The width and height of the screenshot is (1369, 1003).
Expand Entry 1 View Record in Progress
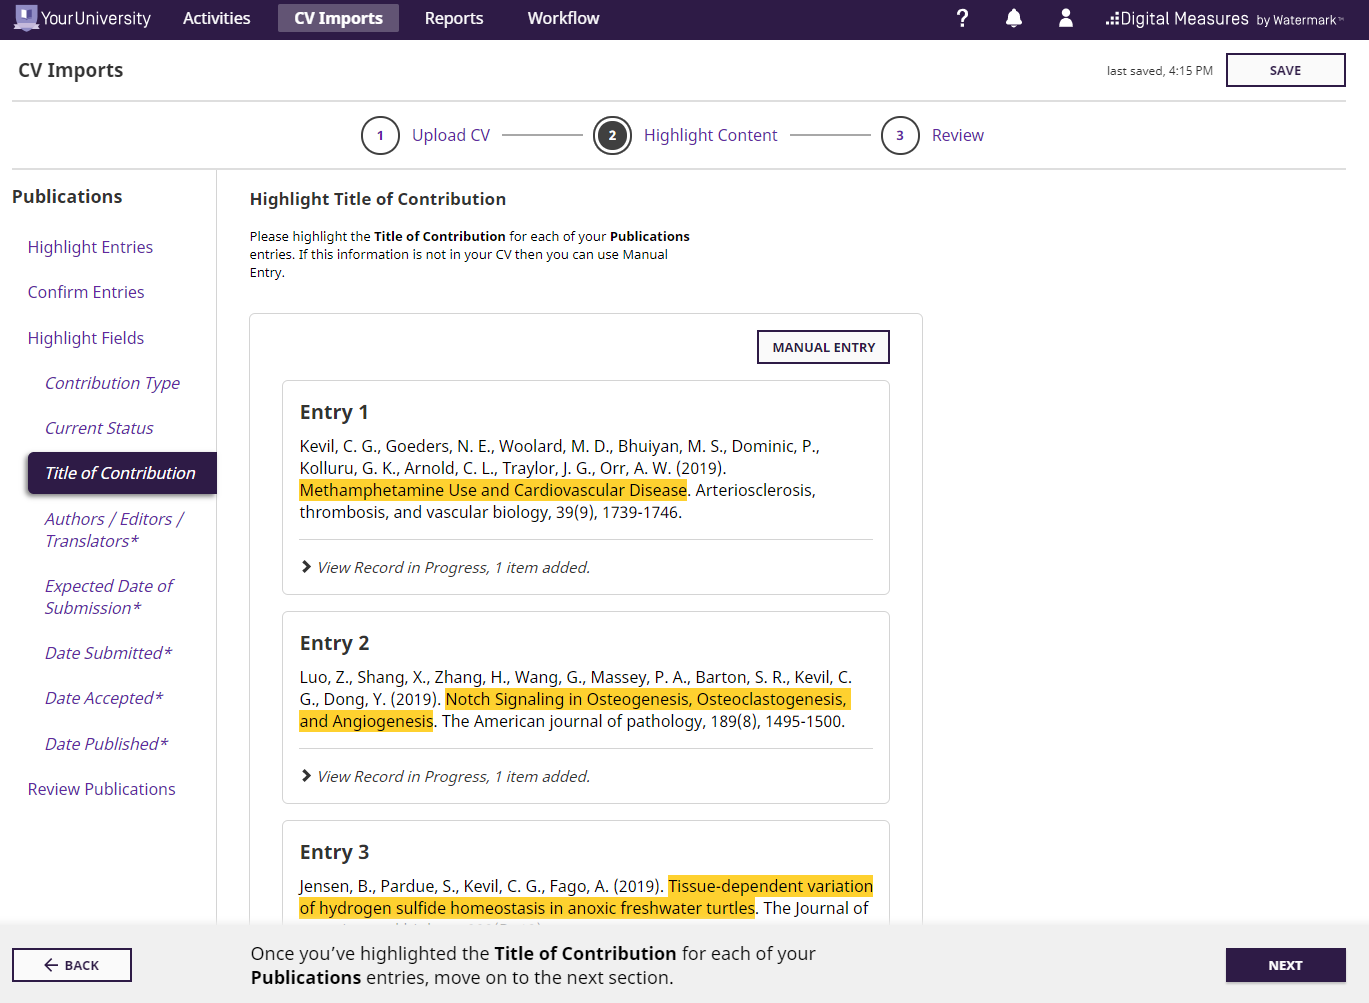446,568
